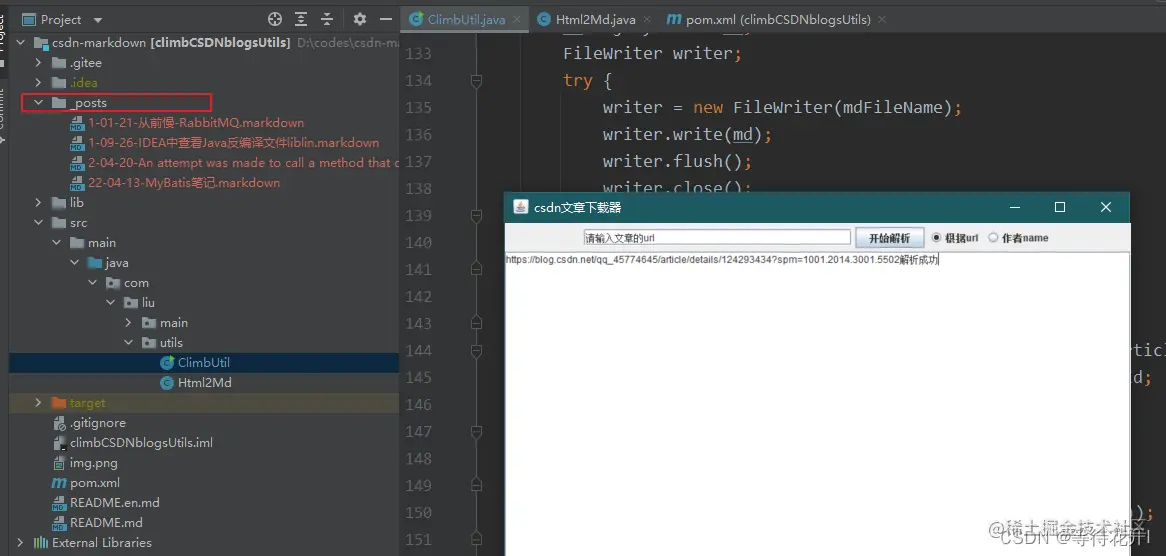Collapse the src folder chevron
Screen dimensions: 1166x556
39,223
